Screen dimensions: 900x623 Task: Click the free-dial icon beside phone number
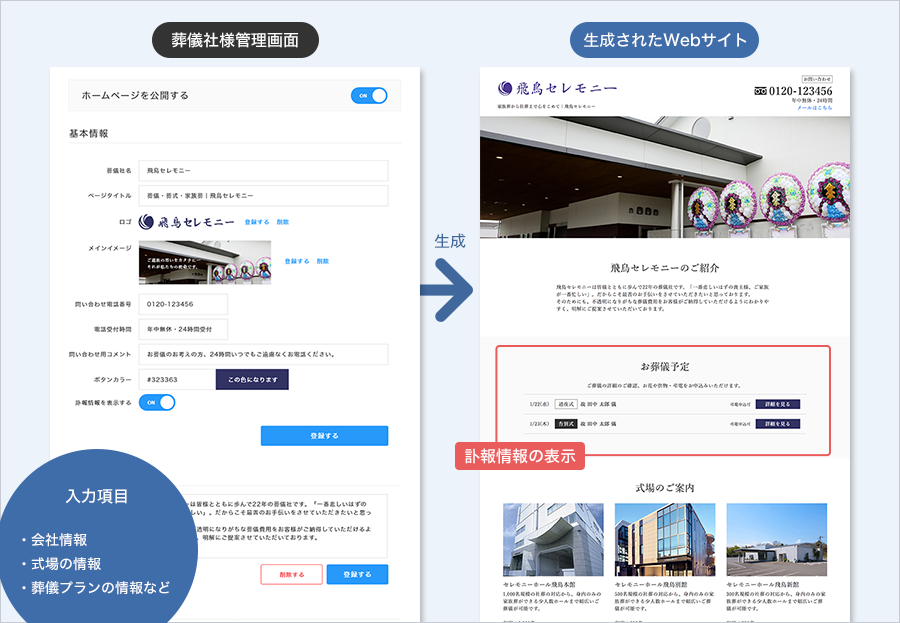click(761, 91)
